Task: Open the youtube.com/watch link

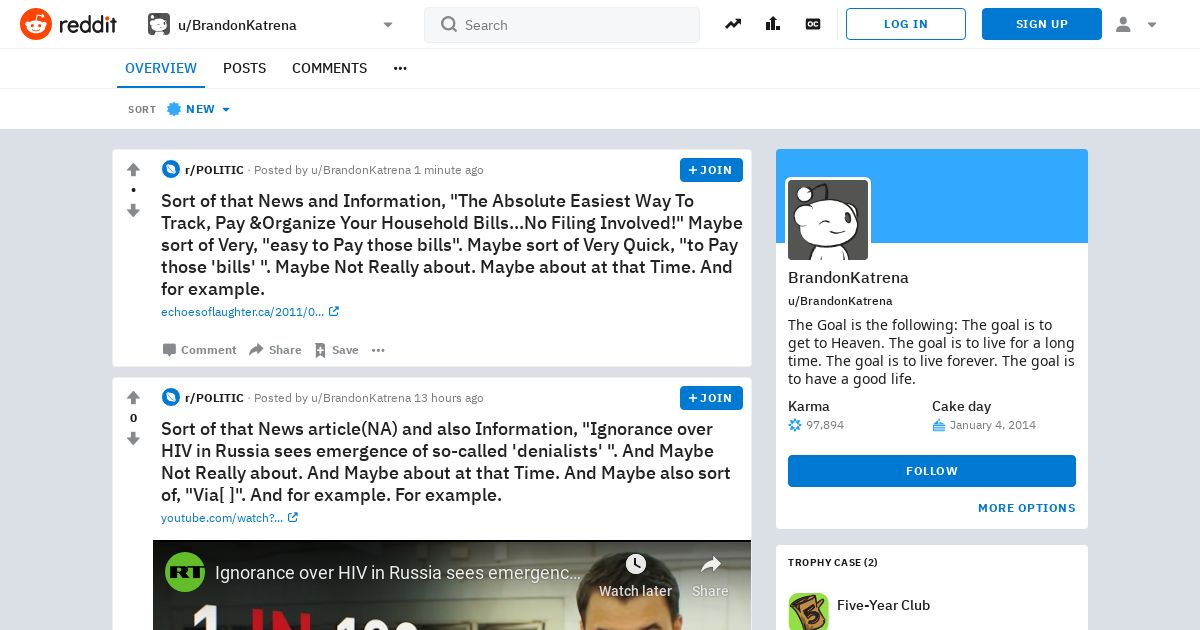Action: (x=229, y=518)
